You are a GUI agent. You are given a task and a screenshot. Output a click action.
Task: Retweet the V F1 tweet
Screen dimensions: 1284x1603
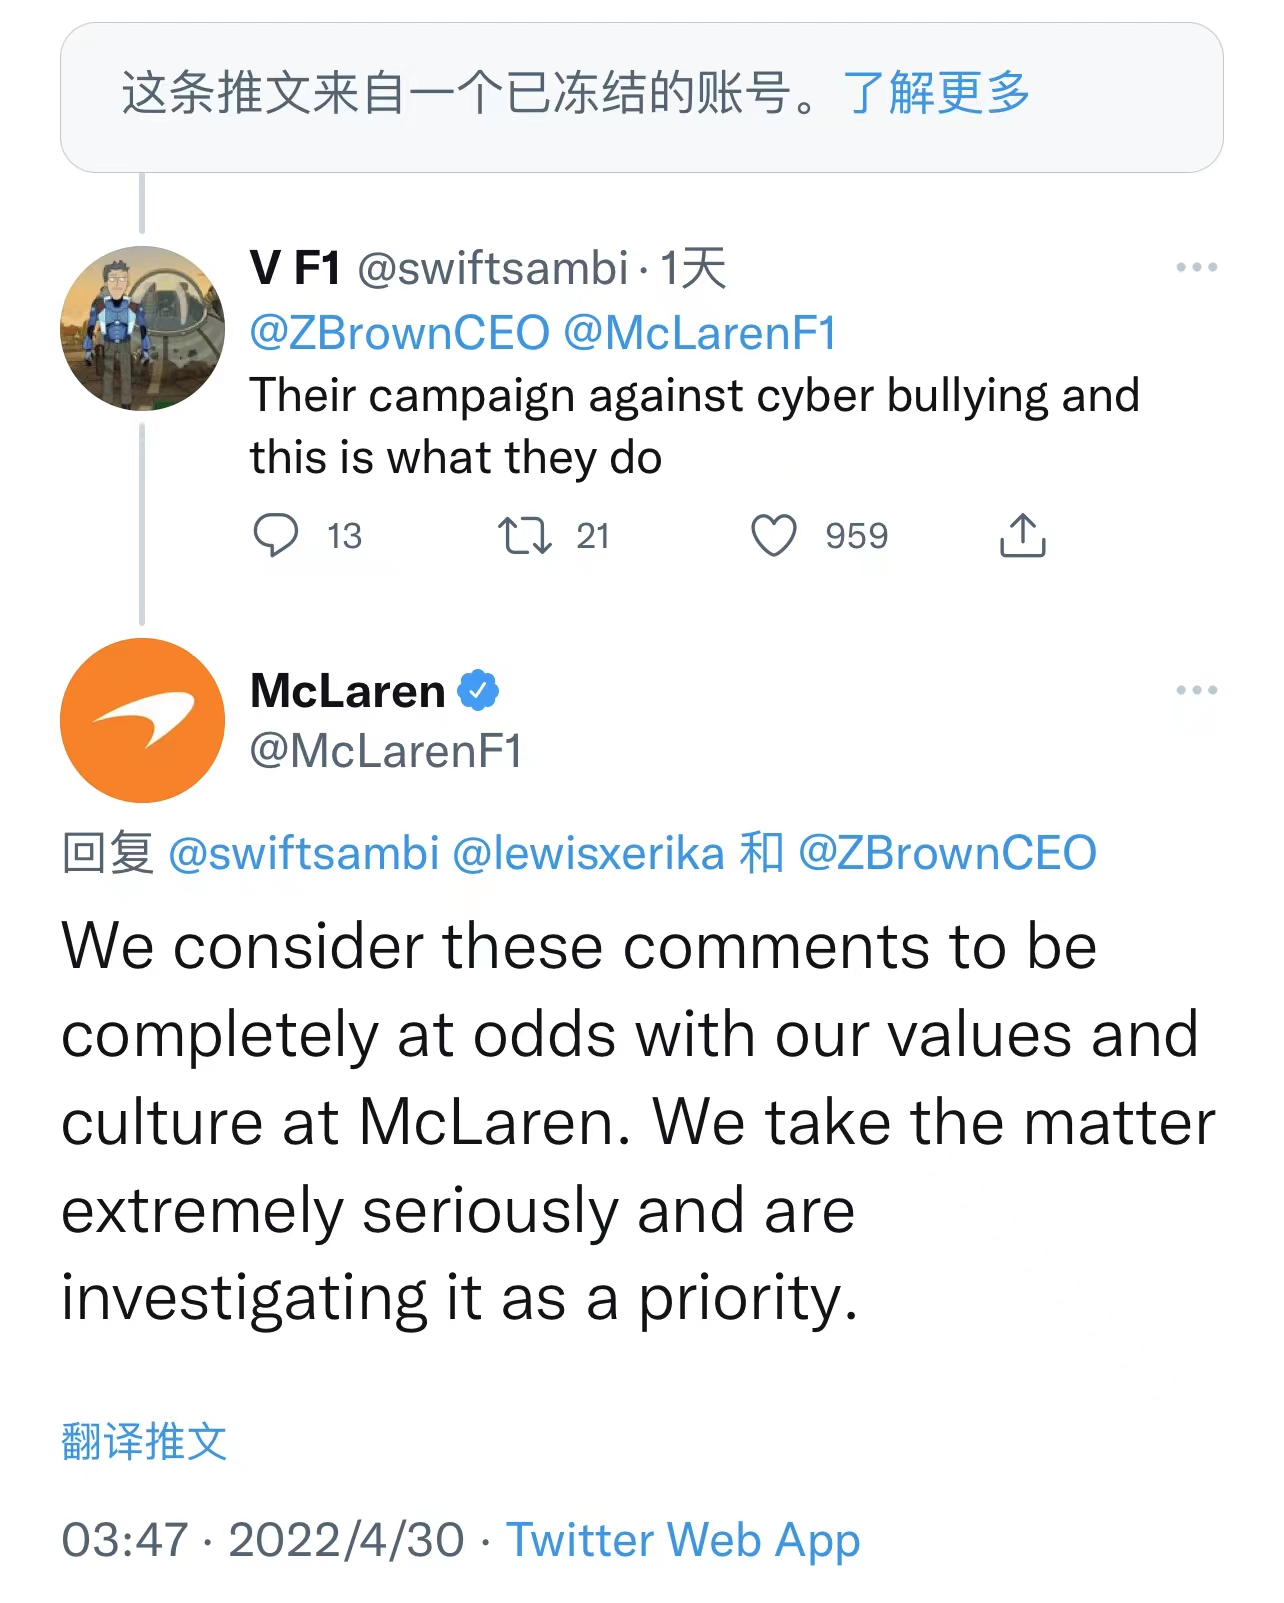click(525, 535)
